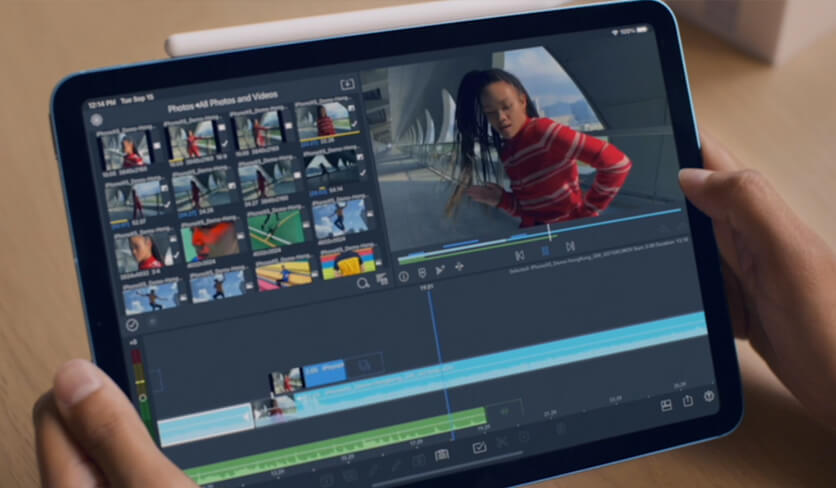Select the blue title clip on the timeline
Viewport: 836px width, 488px height.
click(x=324, y=372)
